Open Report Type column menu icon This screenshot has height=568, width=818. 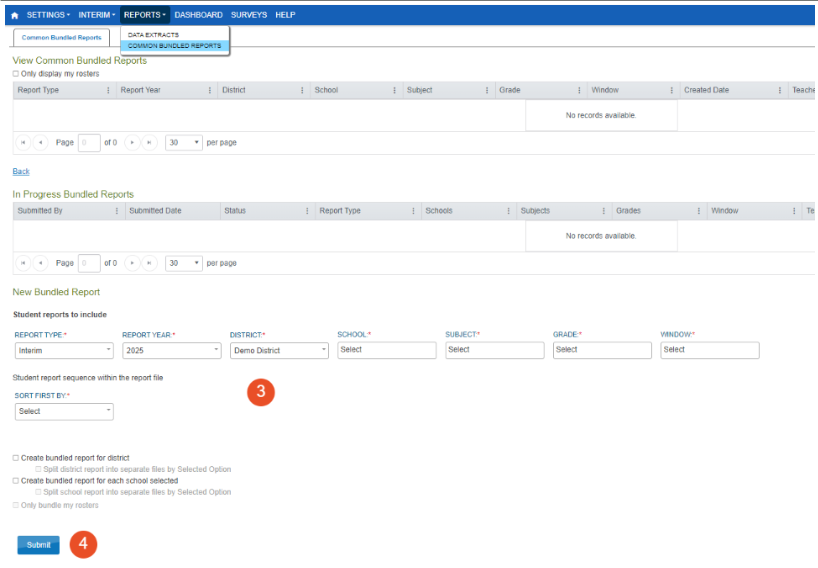(x=108, y=90)
